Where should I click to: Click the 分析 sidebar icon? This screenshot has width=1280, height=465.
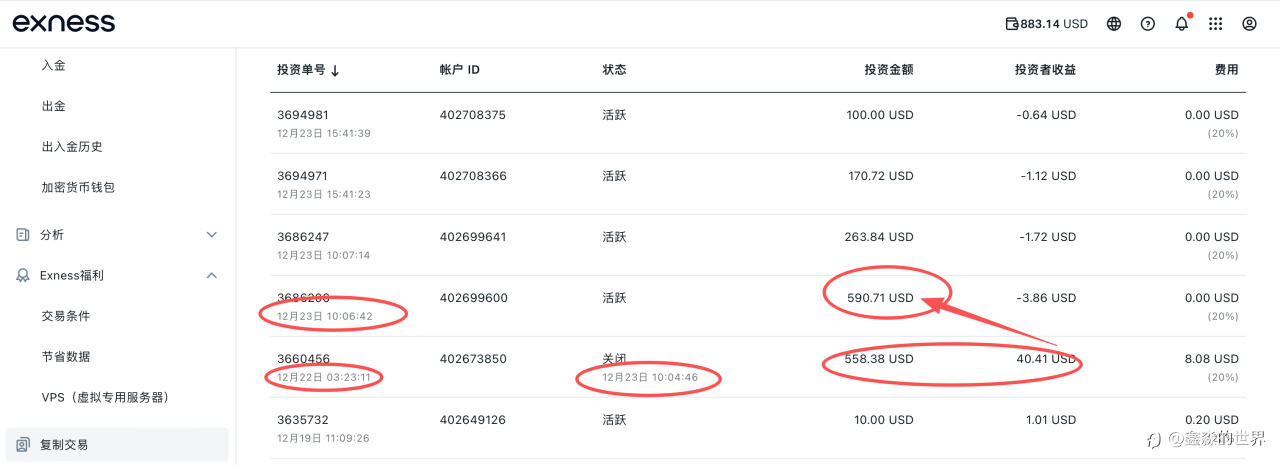coord(23,235)
